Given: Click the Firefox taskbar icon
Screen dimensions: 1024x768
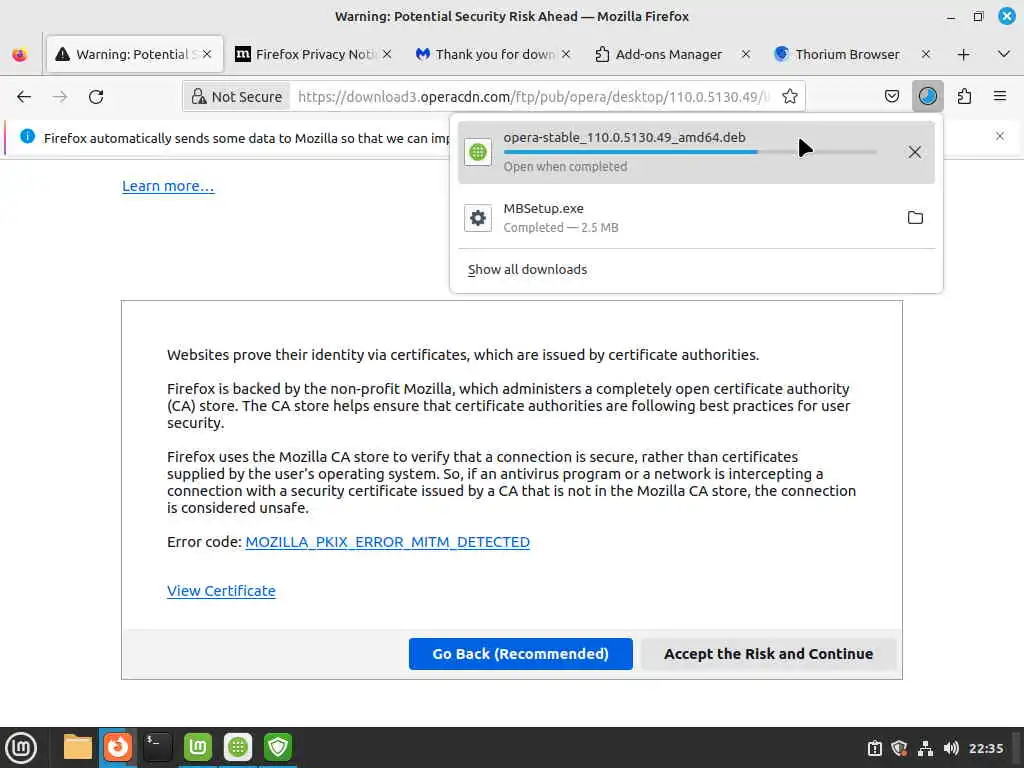Looking at the screenshot, I should point(118,748).
